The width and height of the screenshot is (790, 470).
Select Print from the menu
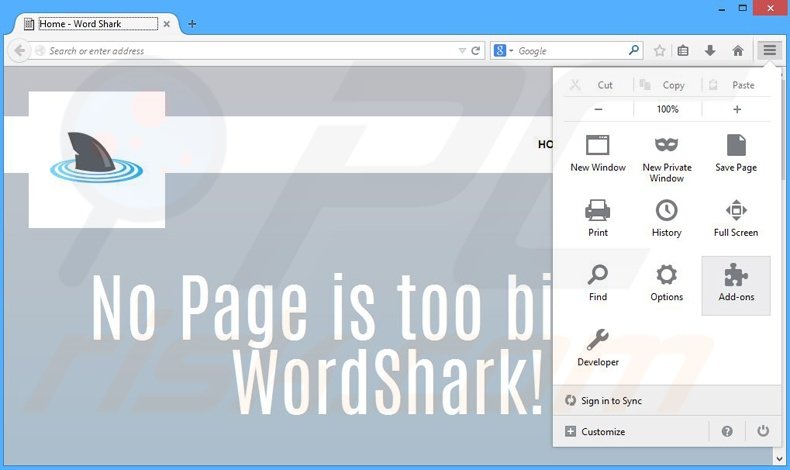coord(598,220)
